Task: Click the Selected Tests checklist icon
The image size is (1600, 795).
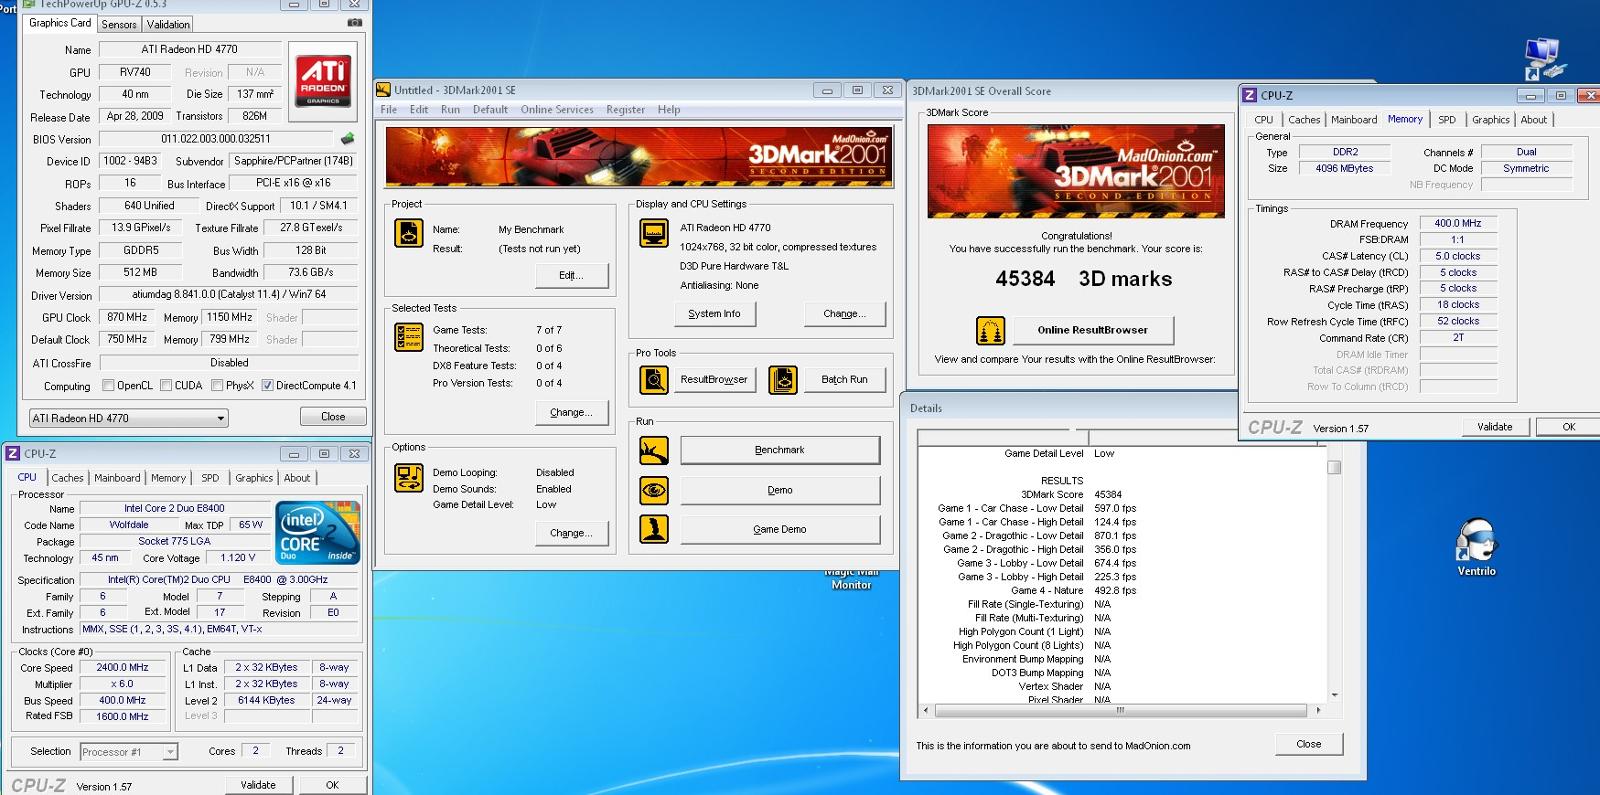Action: click(x=409, y=337)
